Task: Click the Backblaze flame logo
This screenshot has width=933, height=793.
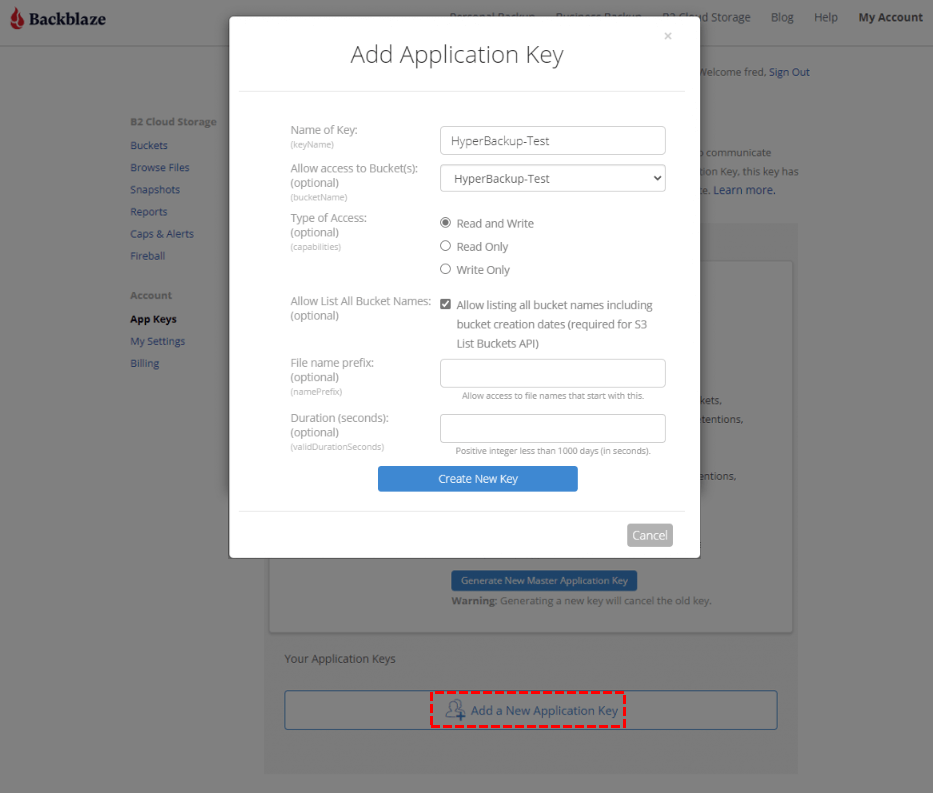Action: (17, 19)
